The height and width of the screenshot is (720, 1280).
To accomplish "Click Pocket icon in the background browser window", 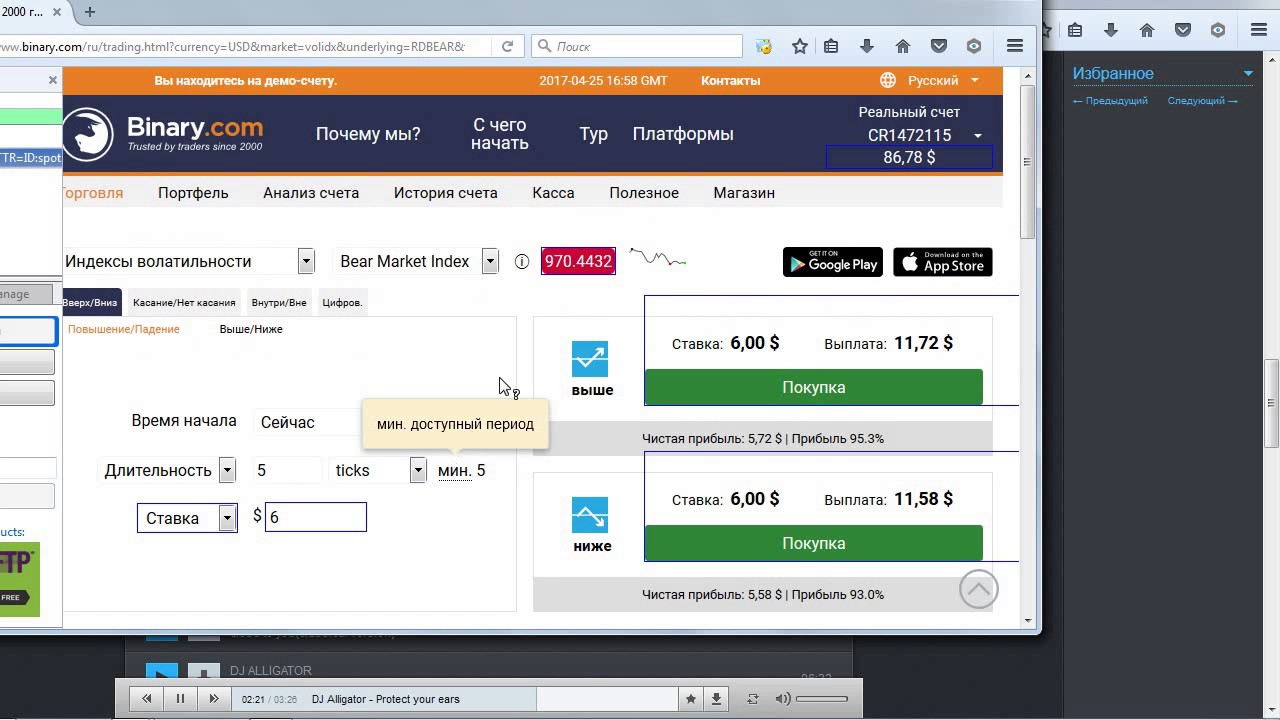I will (x=1183, y=30).
